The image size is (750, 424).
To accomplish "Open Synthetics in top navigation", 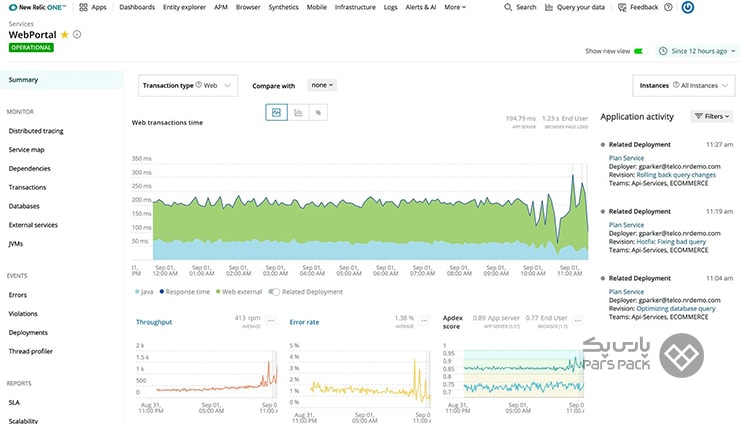I will [283, 7].
